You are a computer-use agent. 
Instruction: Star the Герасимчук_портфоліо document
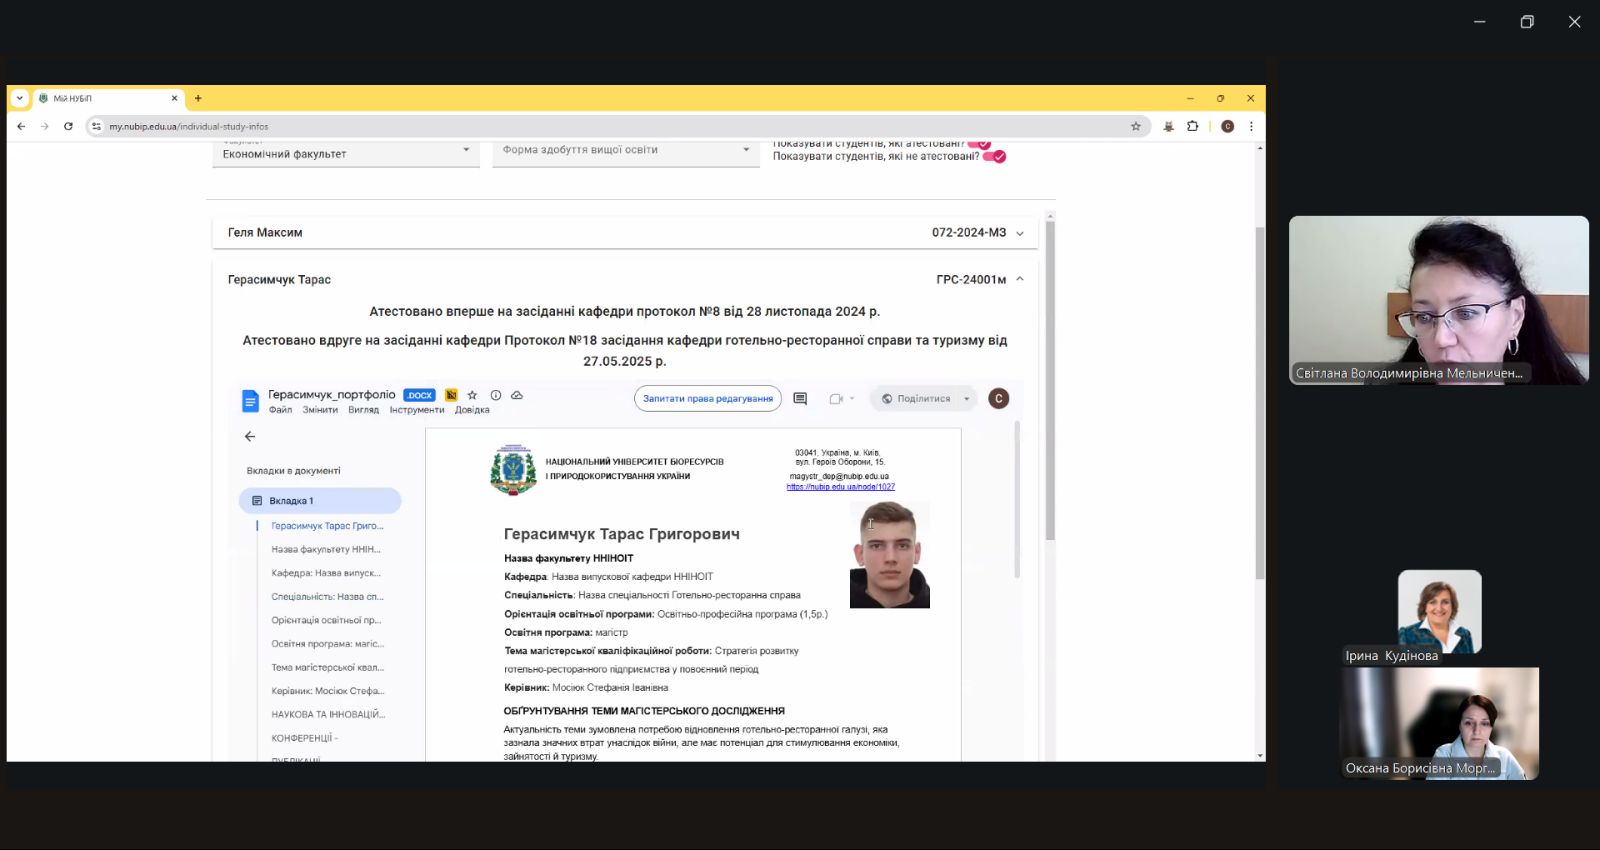pyautogui.click(x=472, y=395)
